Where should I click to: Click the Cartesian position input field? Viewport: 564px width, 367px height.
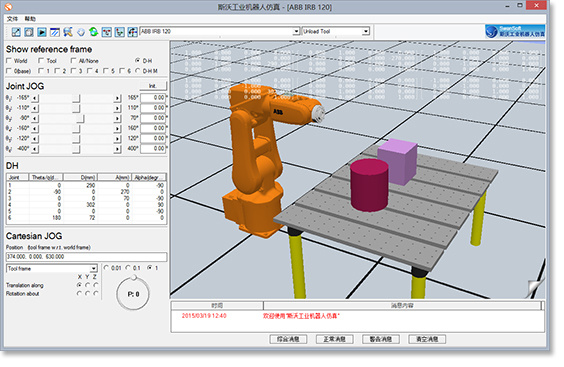[86, 257]
